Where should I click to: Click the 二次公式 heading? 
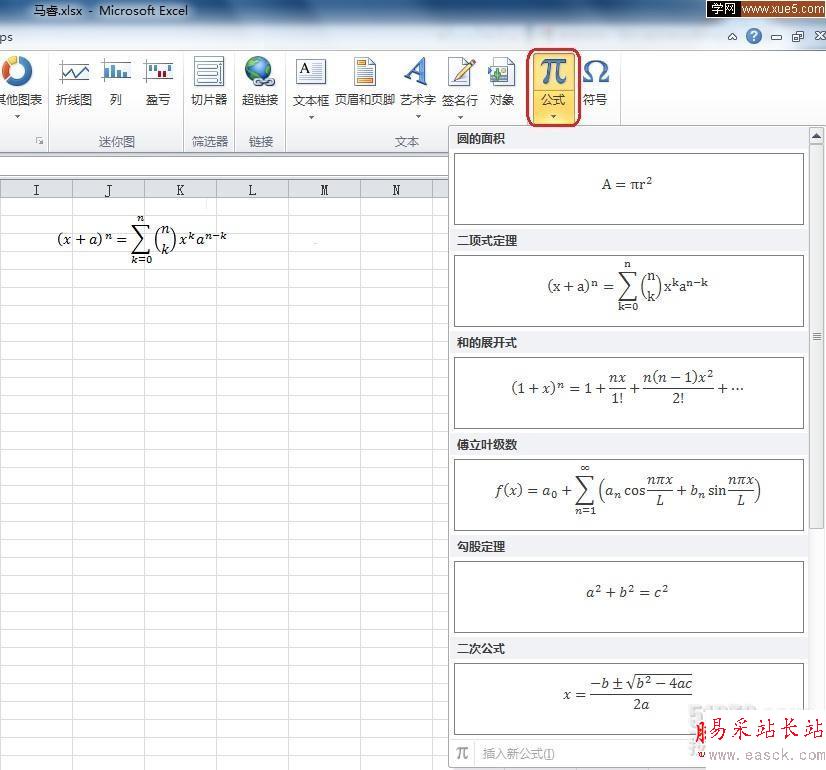(480, 648)
